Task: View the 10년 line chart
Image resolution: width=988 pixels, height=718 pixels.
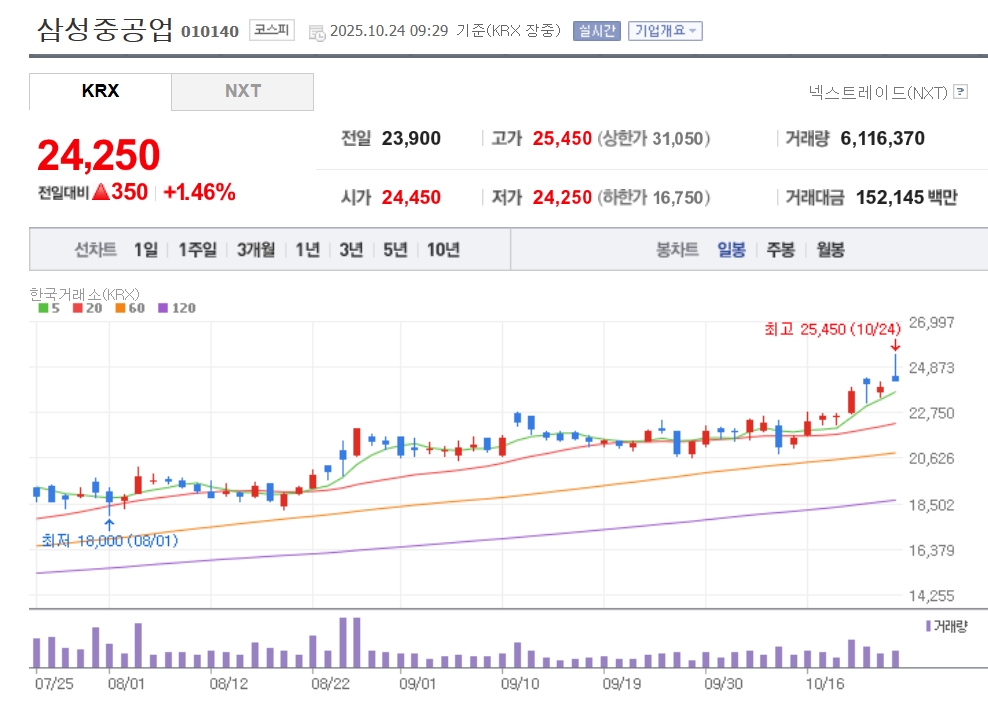Action: coord(443,250)
